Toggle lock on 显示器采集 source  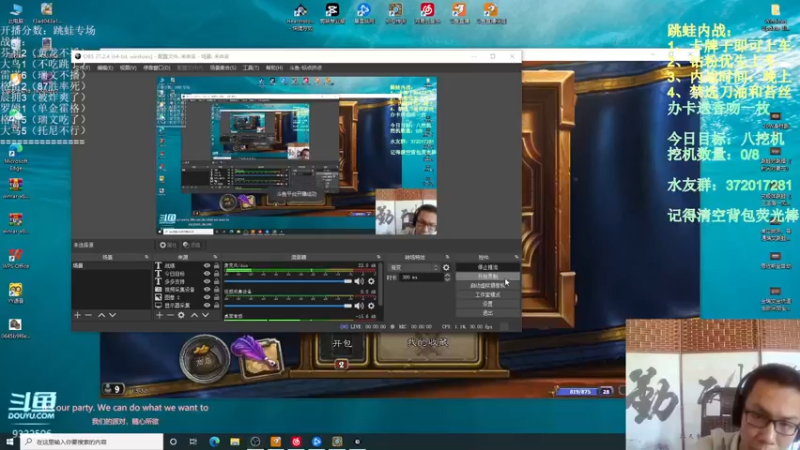(x=216, y=305)
